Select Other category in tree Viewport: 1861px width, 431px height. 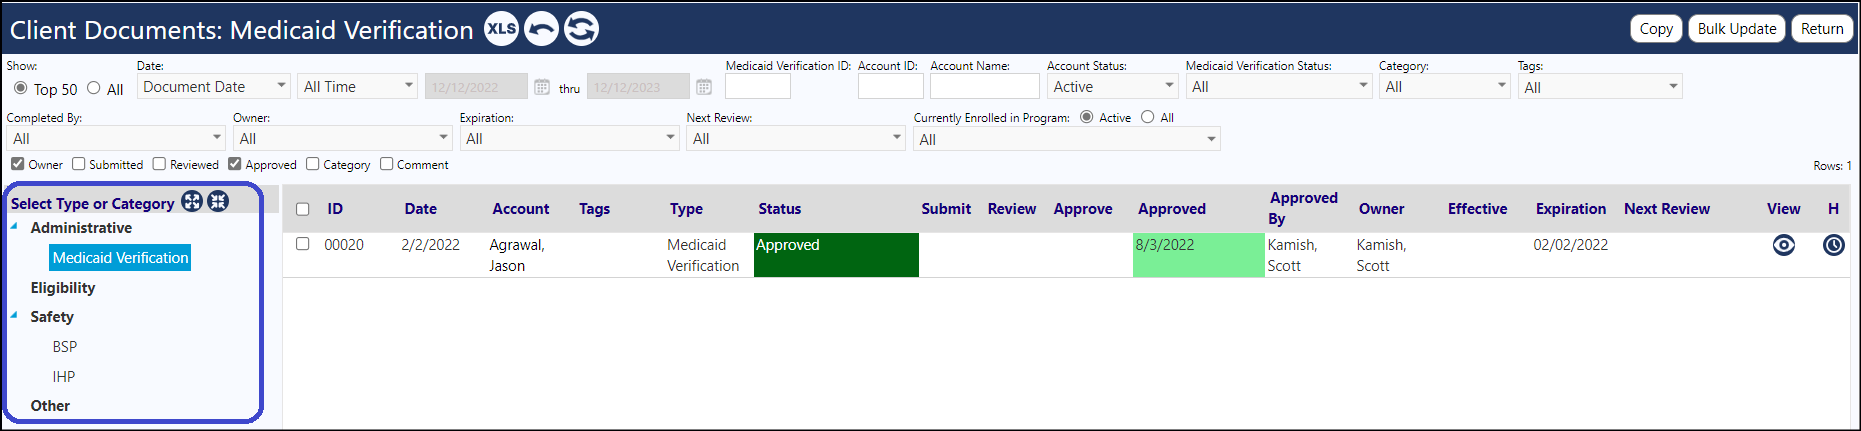(50, 406)
